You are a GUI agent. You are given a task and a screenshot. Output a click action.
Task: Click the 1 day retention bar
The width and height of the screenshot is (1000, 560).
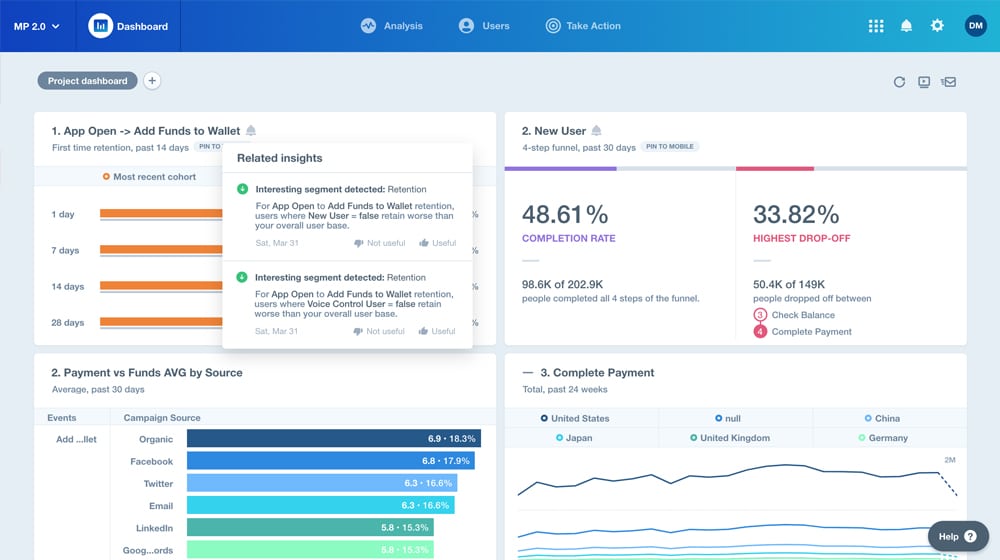[161, 214]
